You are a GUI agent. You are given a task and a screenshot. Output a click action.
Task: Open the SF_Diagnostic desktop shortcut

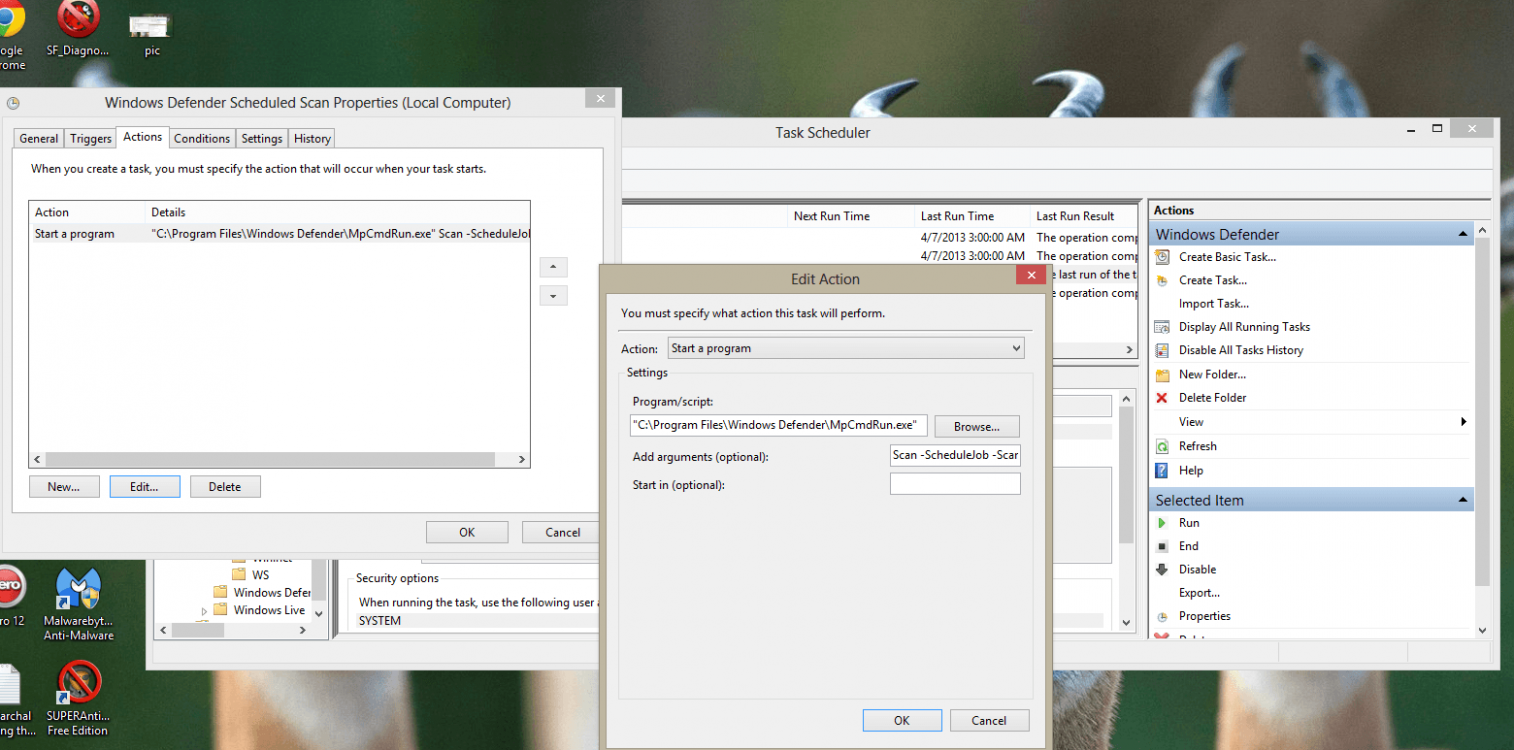tap(79, 30)
